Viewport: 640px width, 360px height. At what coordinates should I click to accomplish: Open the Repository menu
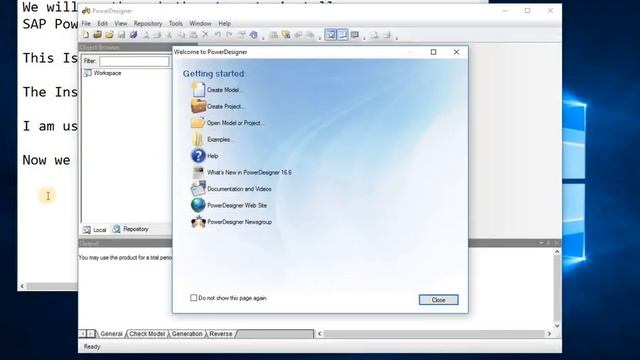point(148,23)
